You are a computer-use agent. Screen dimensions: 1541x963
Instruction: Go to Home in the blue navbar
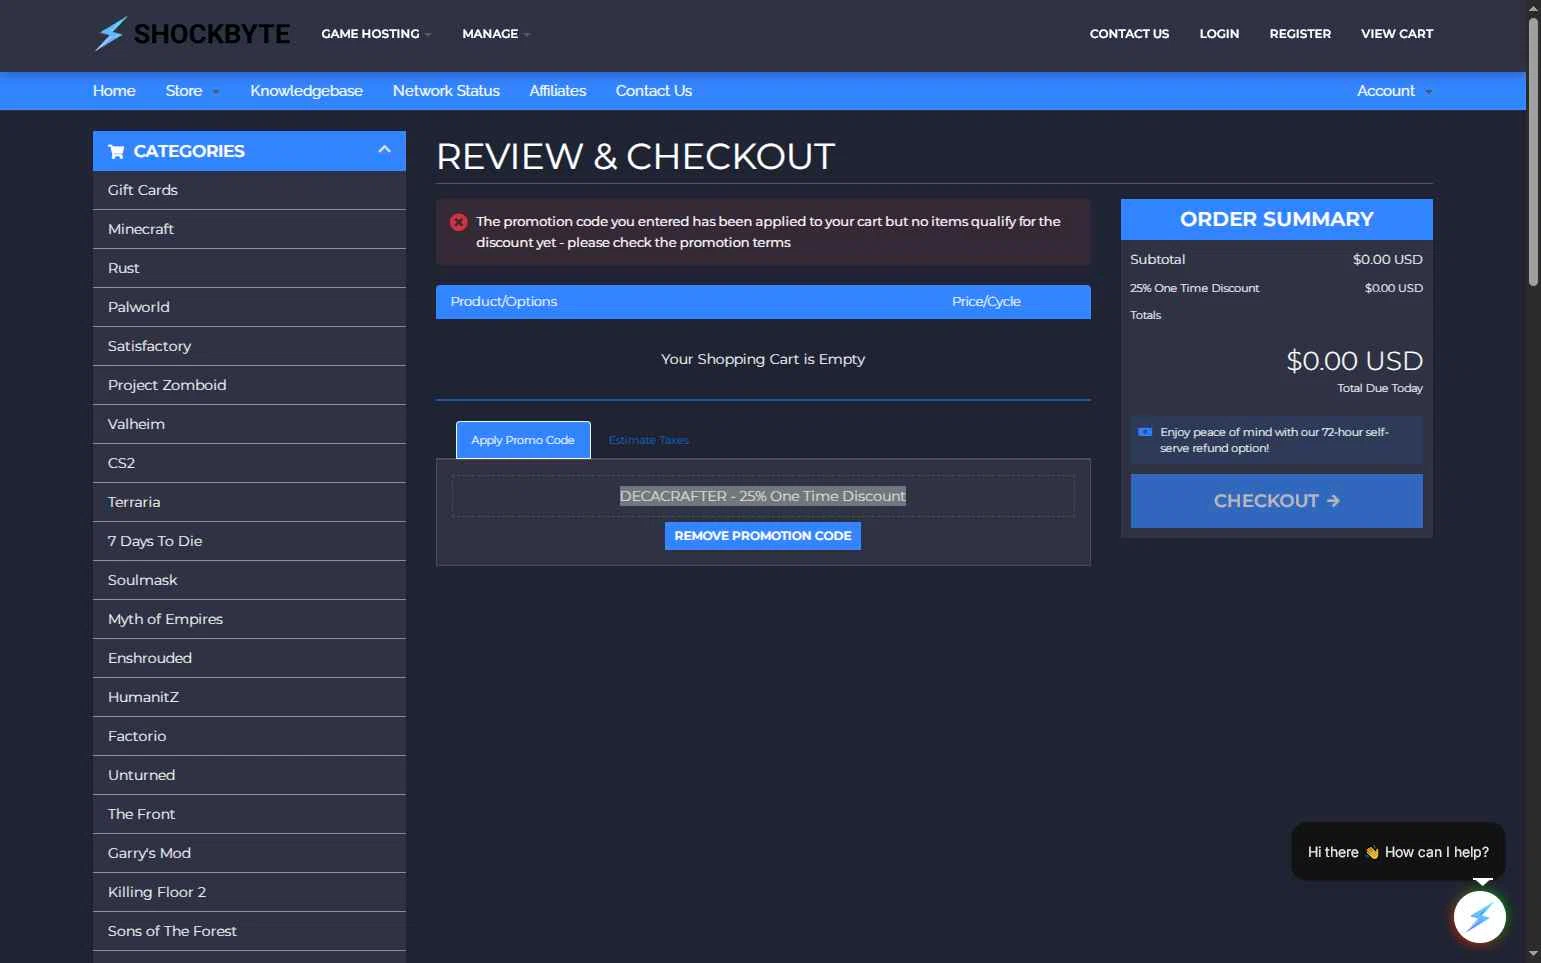coord(114,91)
